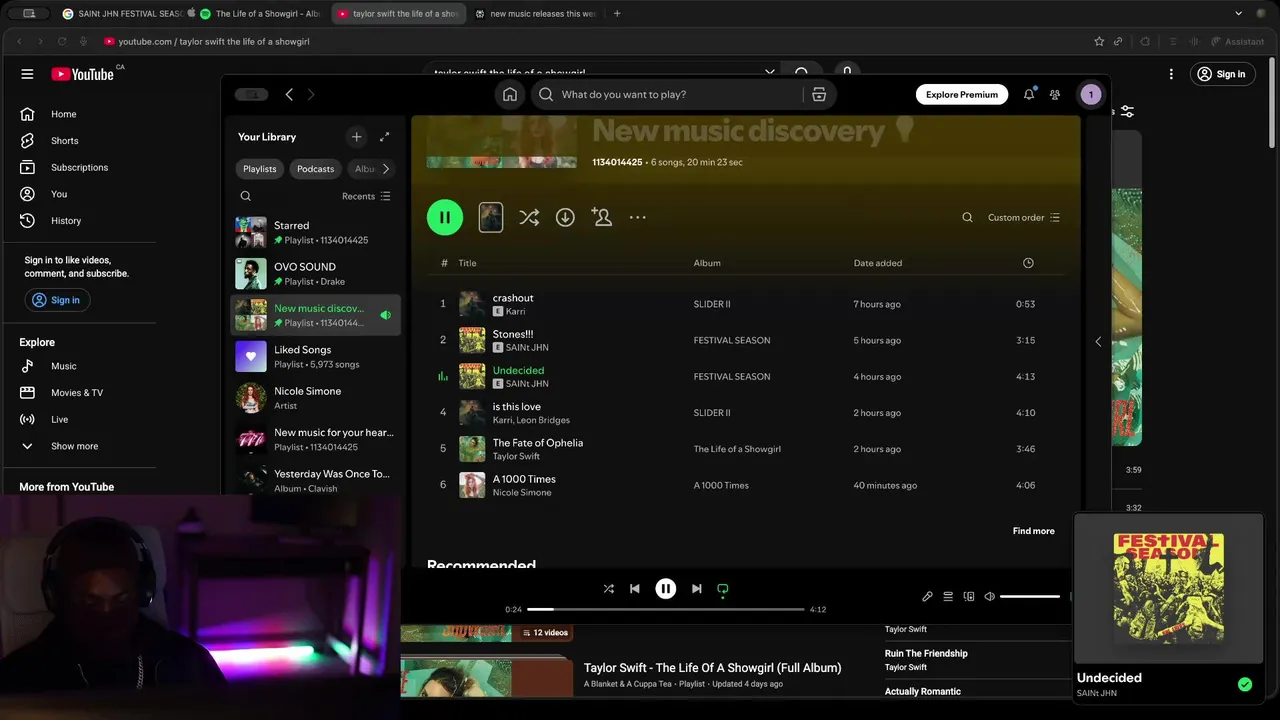Invite collaborators to the playlist
This screenshot has height=720, width=1280.
pos(601,217)
